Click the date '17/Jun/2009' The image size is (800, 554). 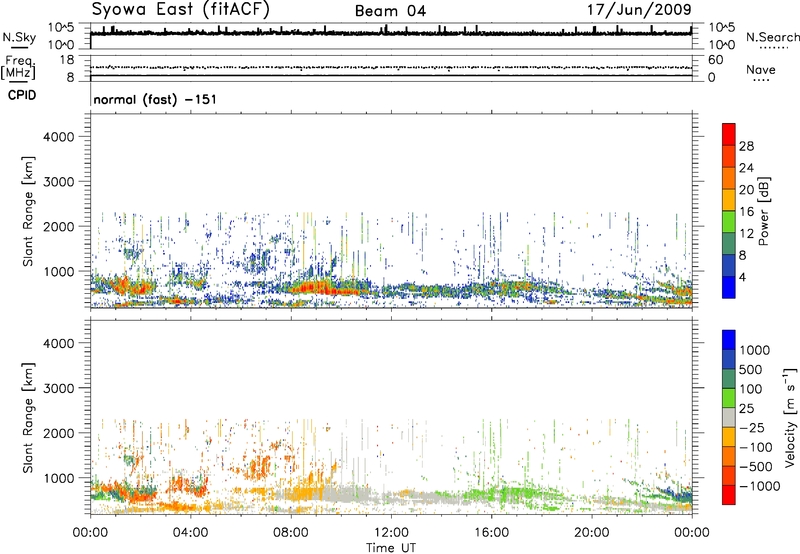click(x=639, y=10)
